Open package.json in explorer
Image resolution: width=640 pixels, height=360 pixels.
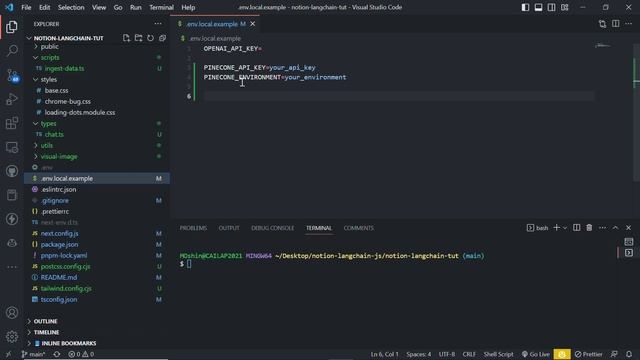click(x=59, y=244)
